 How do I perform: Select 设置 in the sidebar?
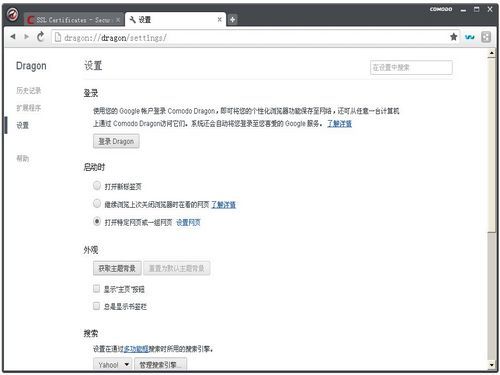(23, 125)
